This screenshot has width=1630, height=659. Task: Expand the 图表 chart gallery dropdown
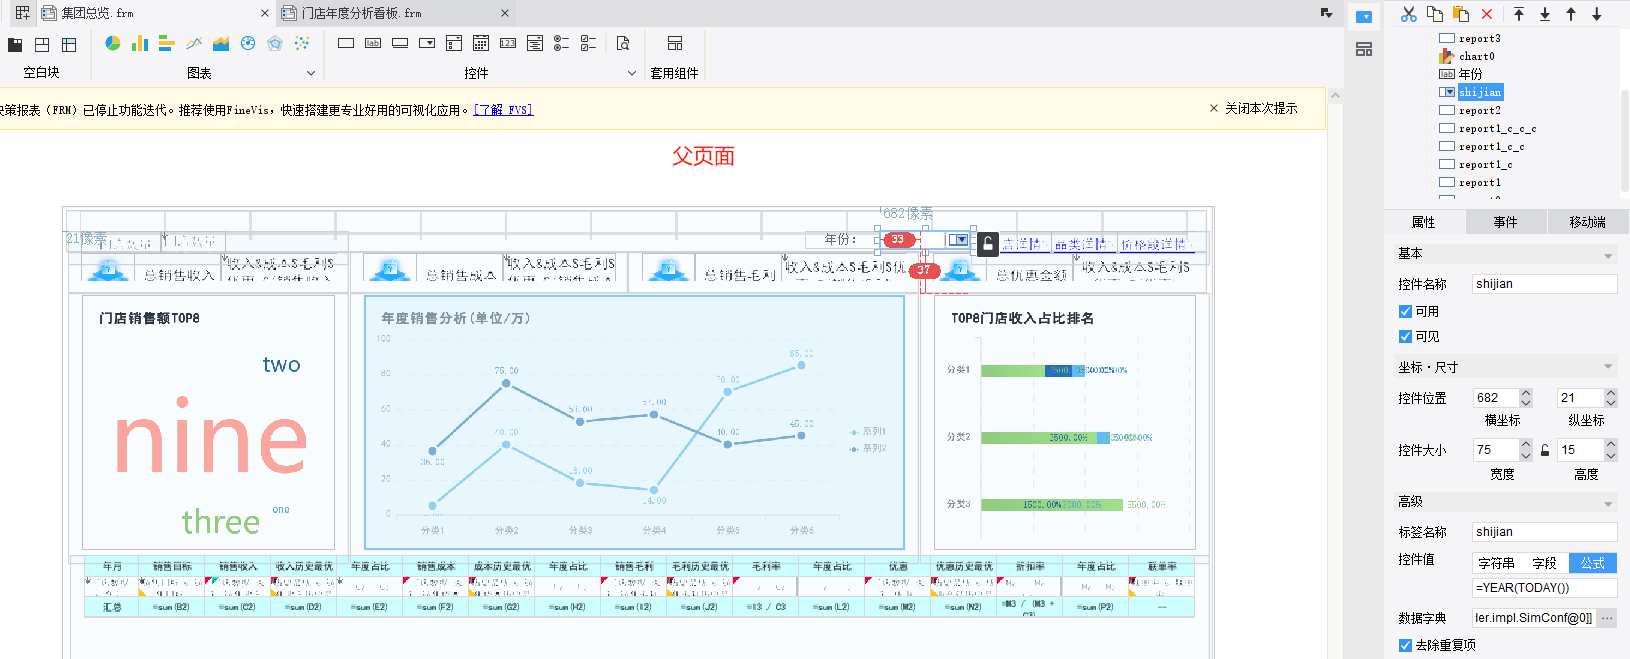point(311,73)
